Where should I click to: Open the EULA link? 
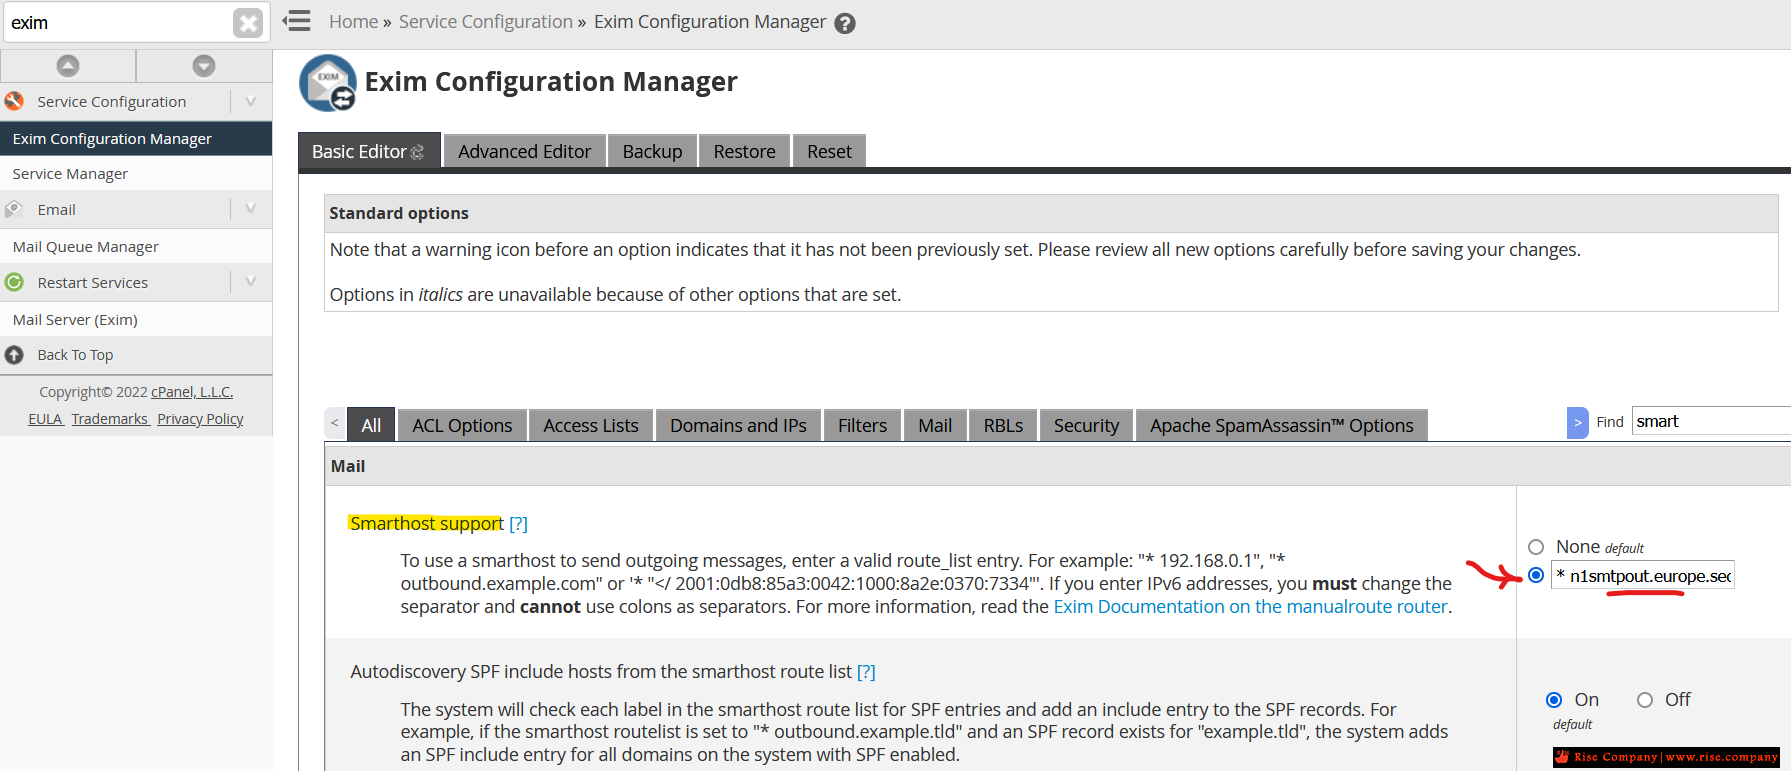46,419
